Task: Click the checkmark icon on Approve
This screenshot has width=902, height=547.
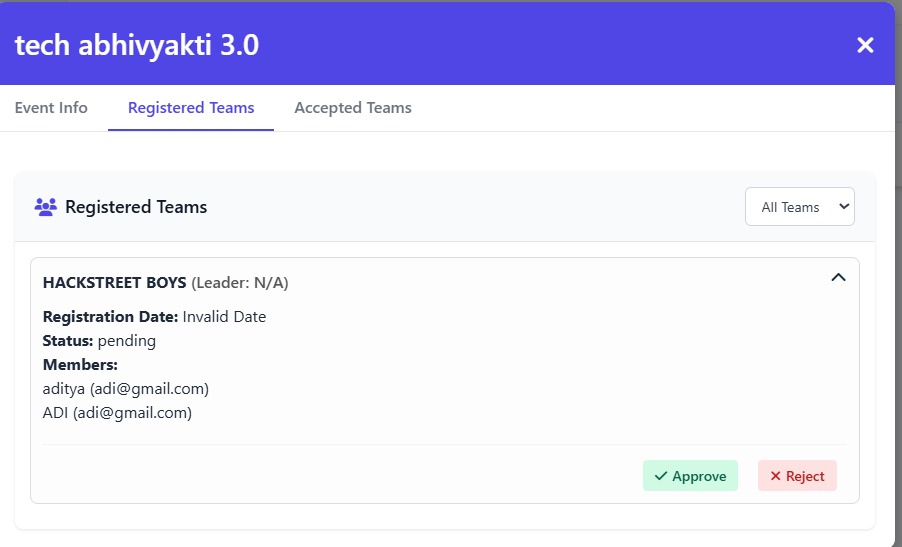Action: click(660, 476)
